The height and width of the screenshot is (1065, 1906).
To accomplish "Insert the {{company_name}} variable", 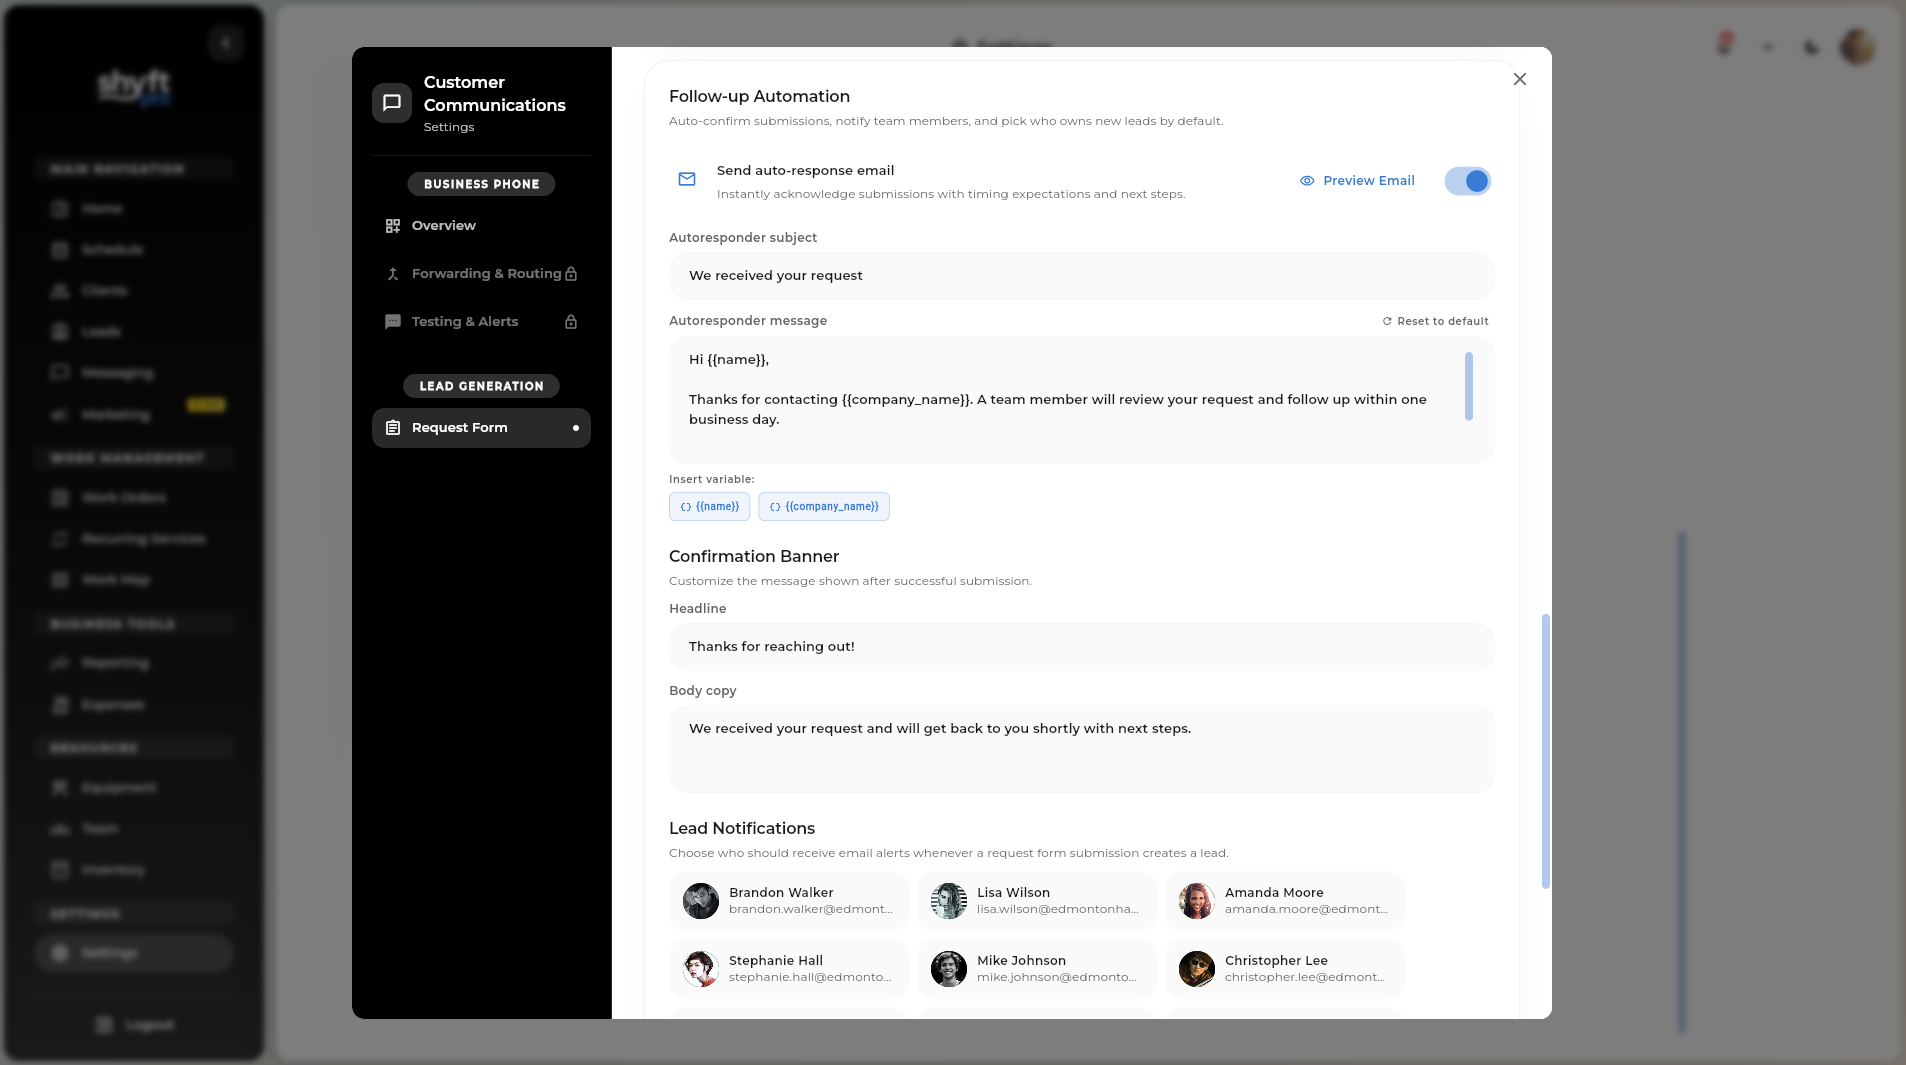I will pos(824,506).
